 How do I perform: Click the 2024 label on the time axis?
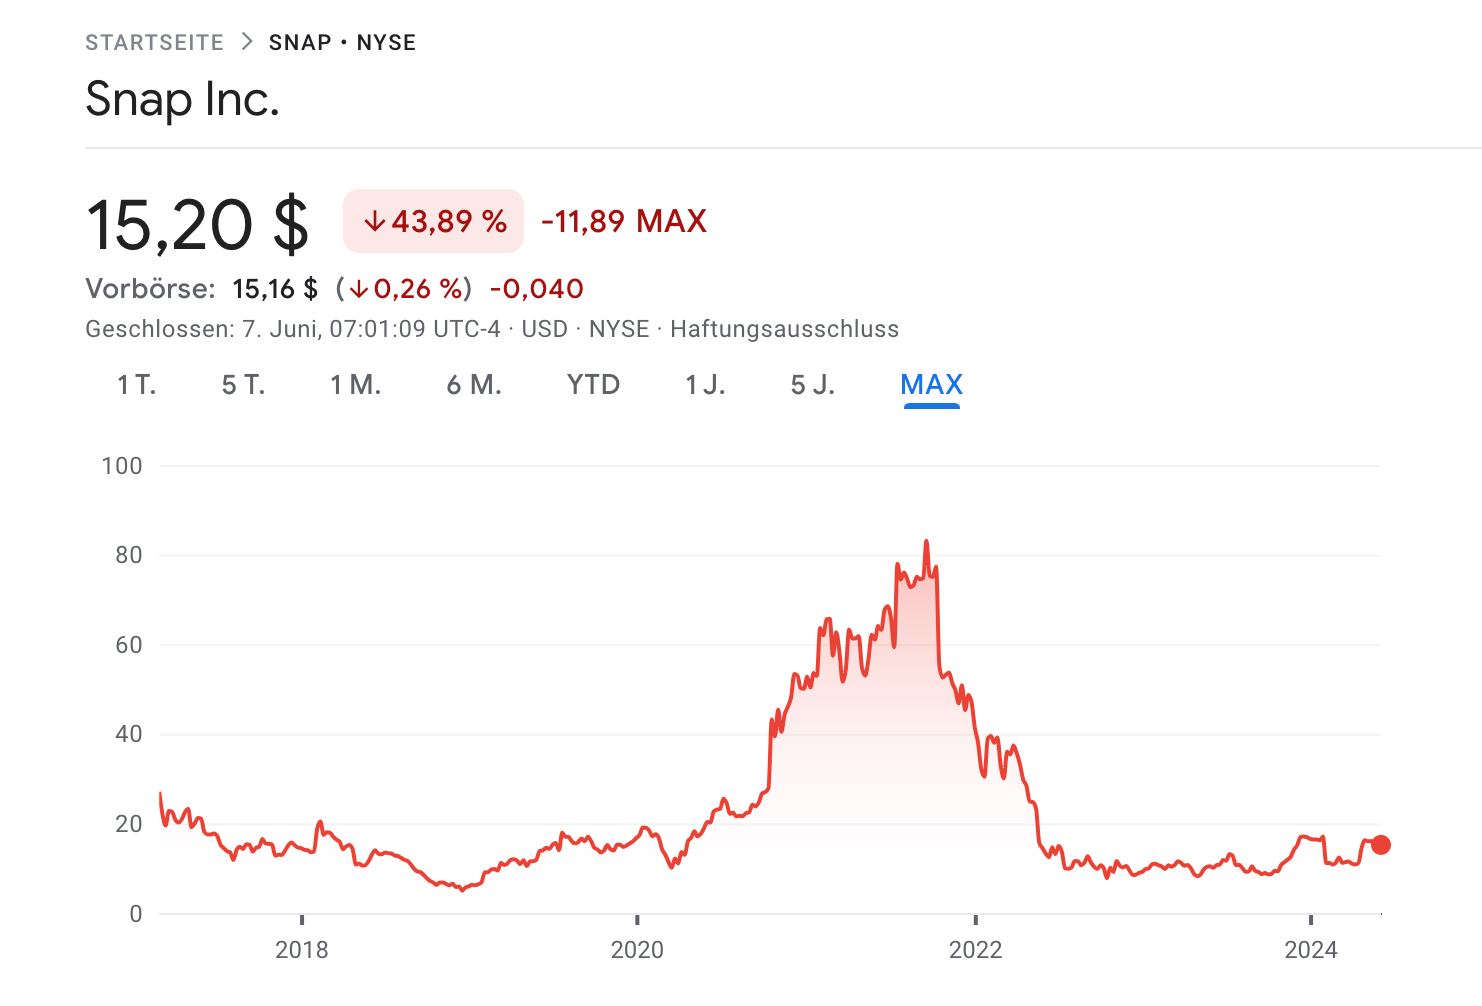tap(1310, 950)
